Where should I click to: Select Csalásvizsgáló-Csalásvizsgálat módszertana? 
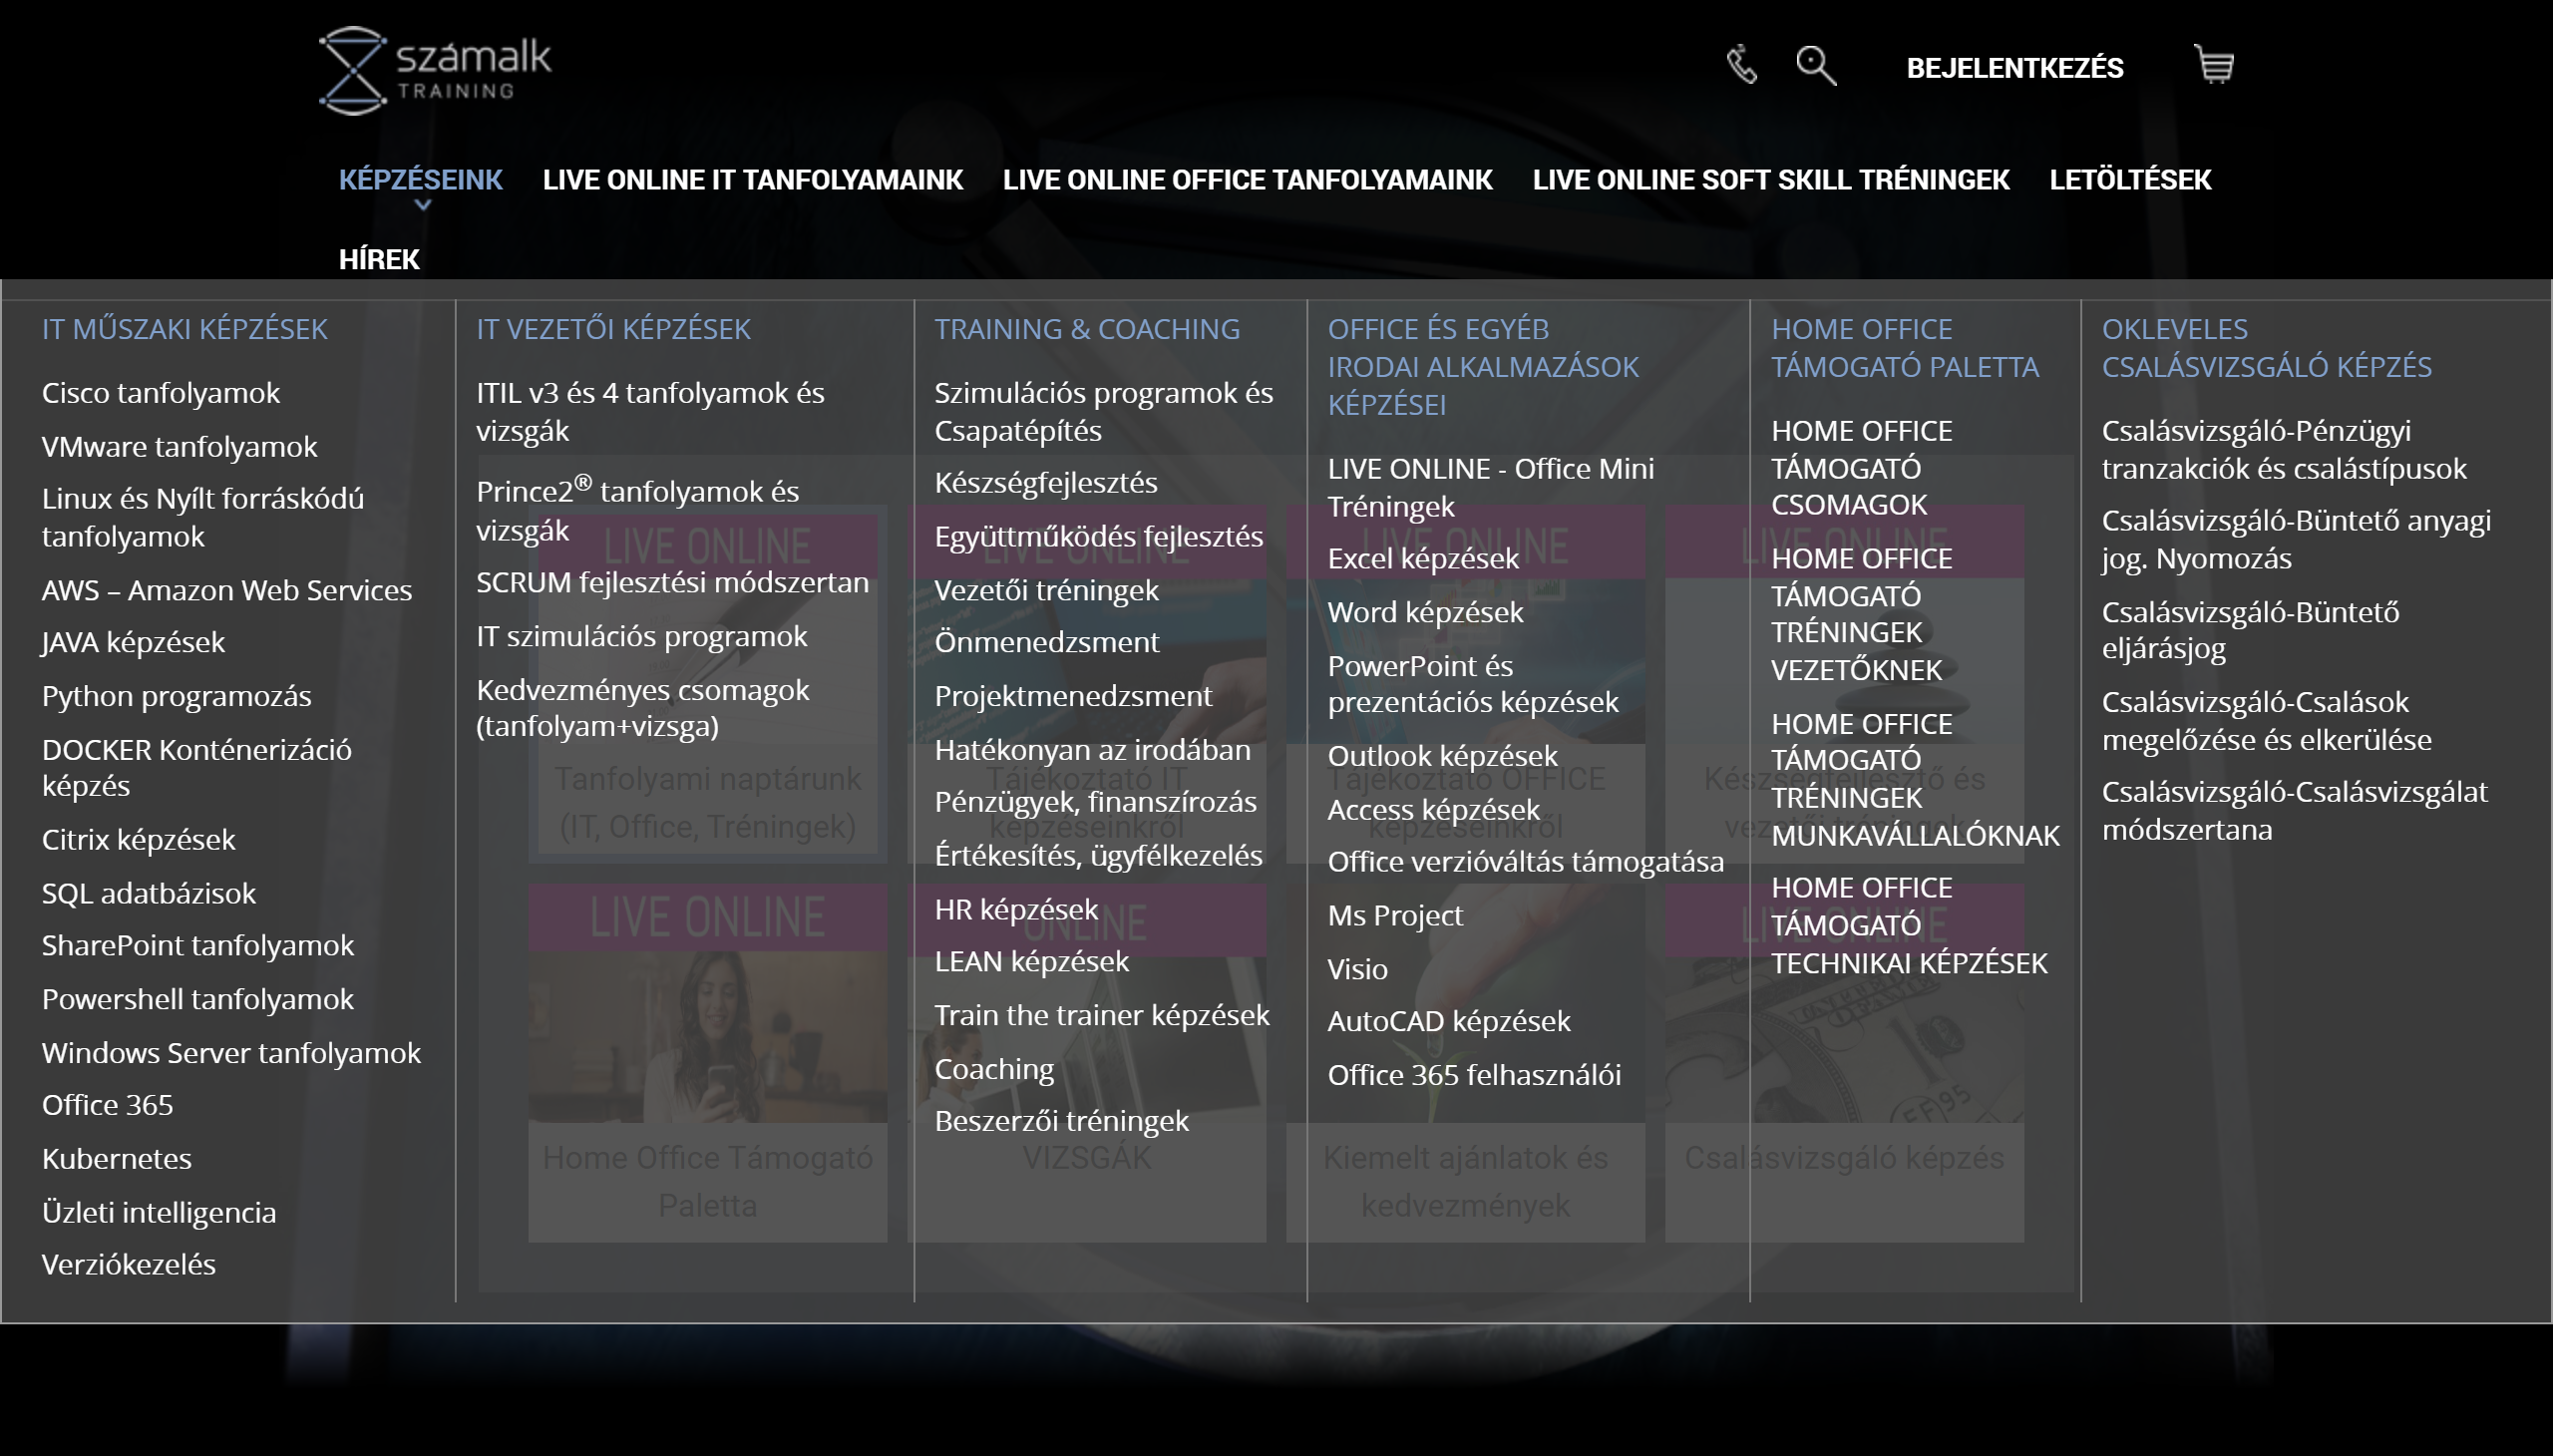click(2295, 811)
